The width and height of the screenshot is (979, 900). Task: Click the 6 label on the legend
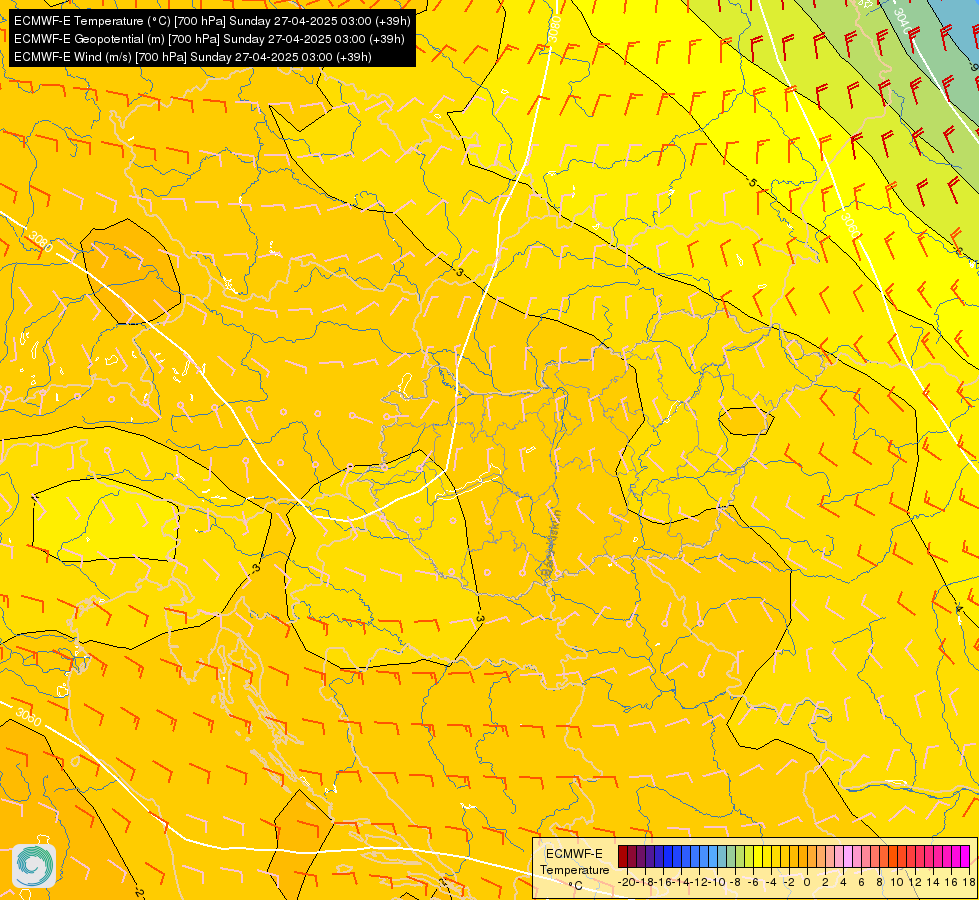pos(861,882)
